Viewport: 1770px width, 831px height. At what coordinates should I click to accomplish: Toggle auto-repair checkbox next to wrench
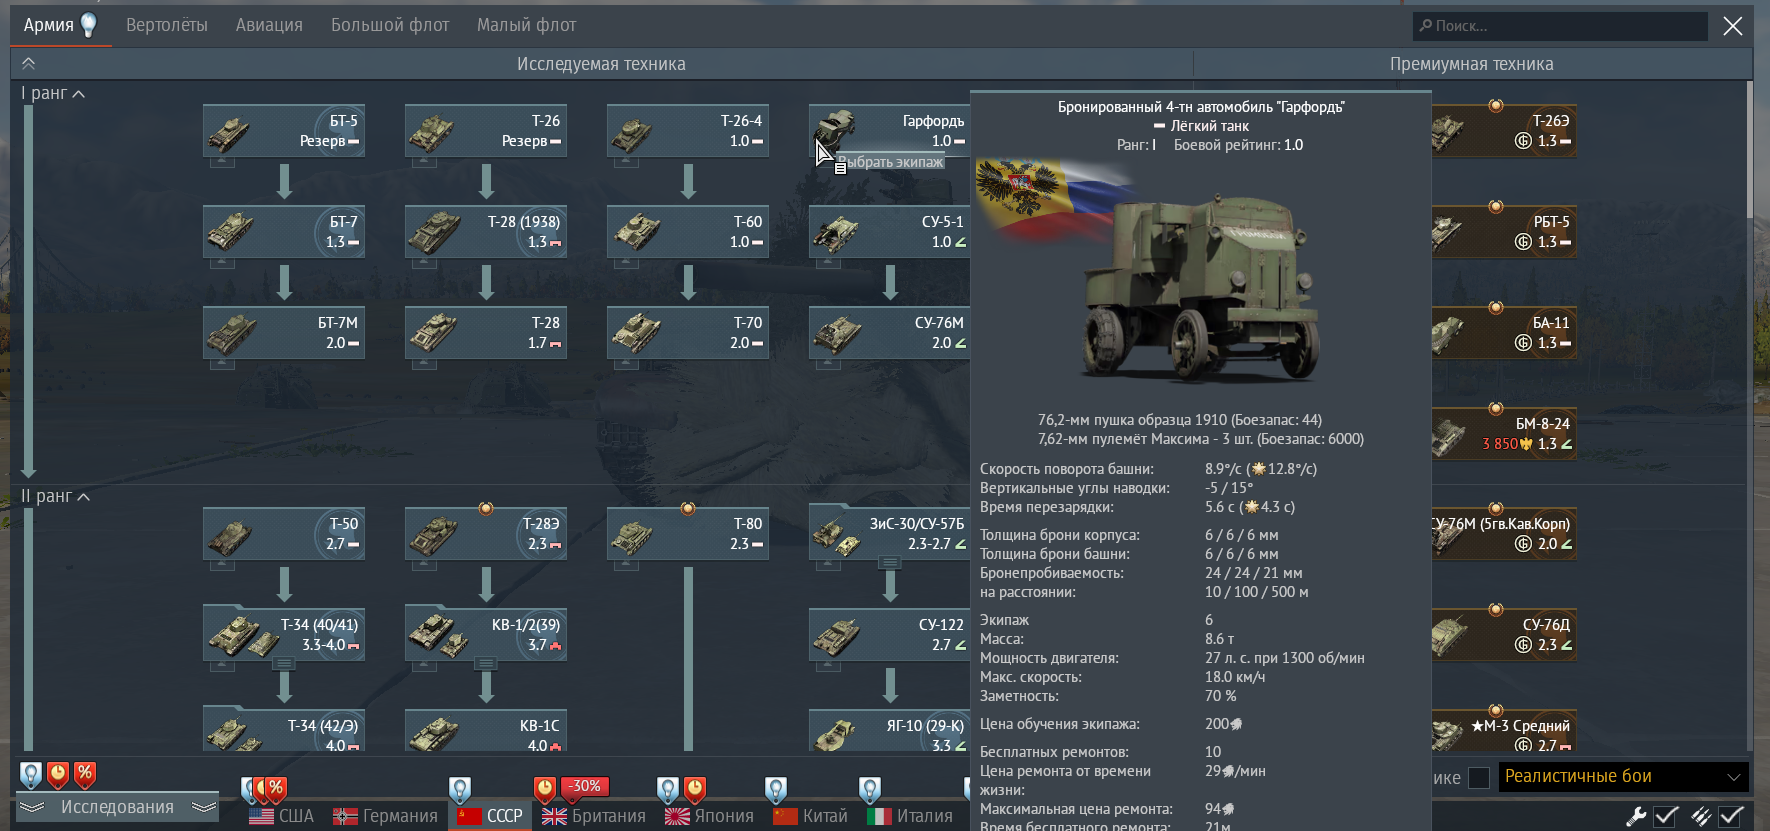1665,816
